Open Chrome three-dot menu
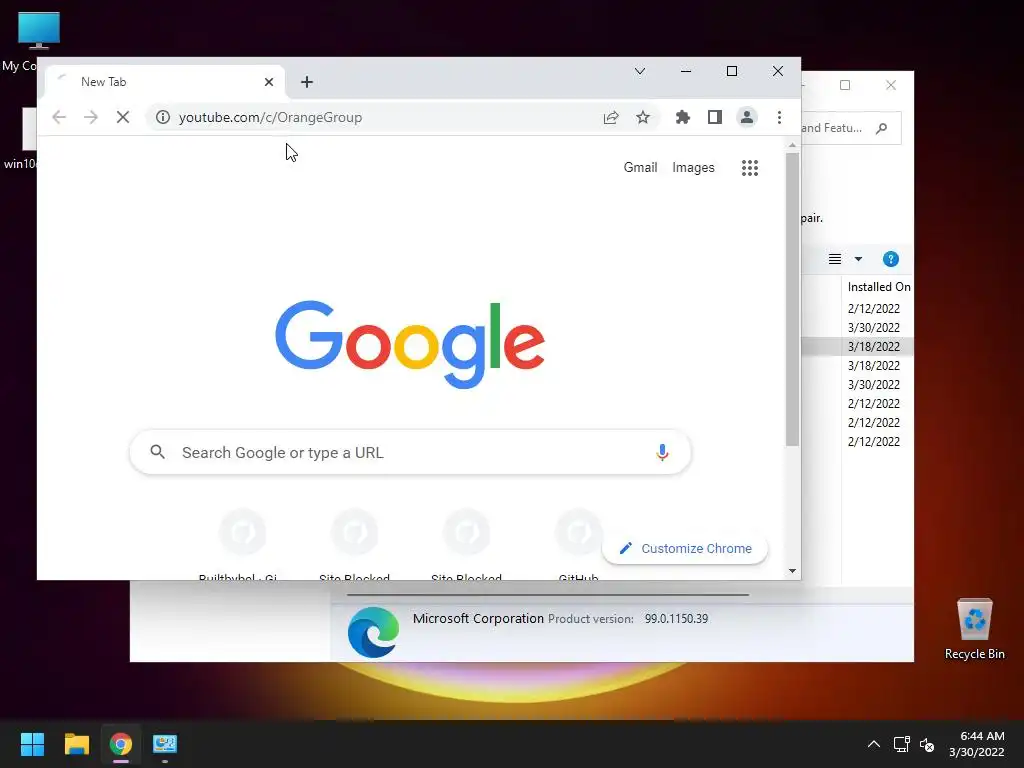 (779, 118)
